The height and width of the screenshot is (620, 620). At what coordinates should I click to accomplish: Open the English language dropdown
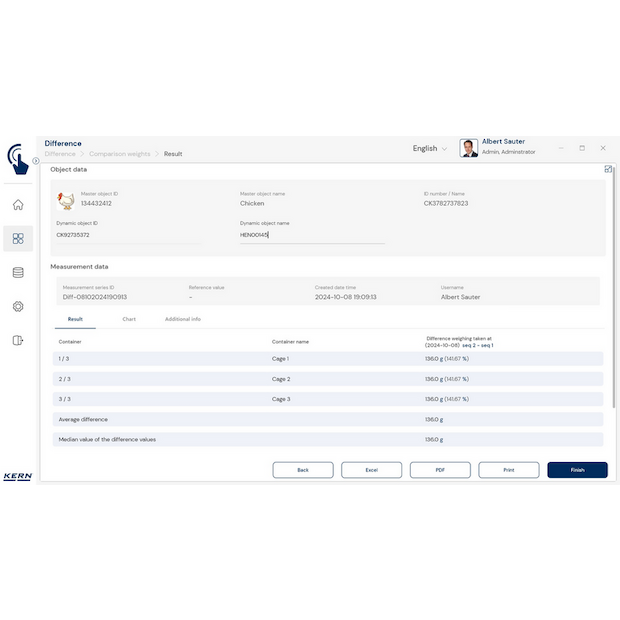point(430,148)
